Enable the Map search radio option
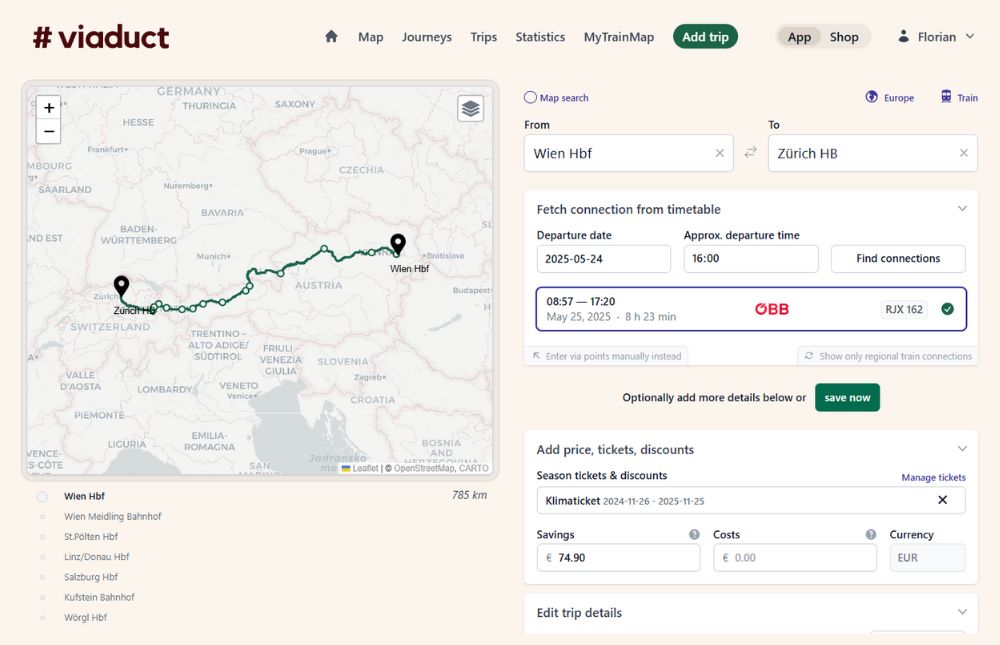 click(530, 98)
